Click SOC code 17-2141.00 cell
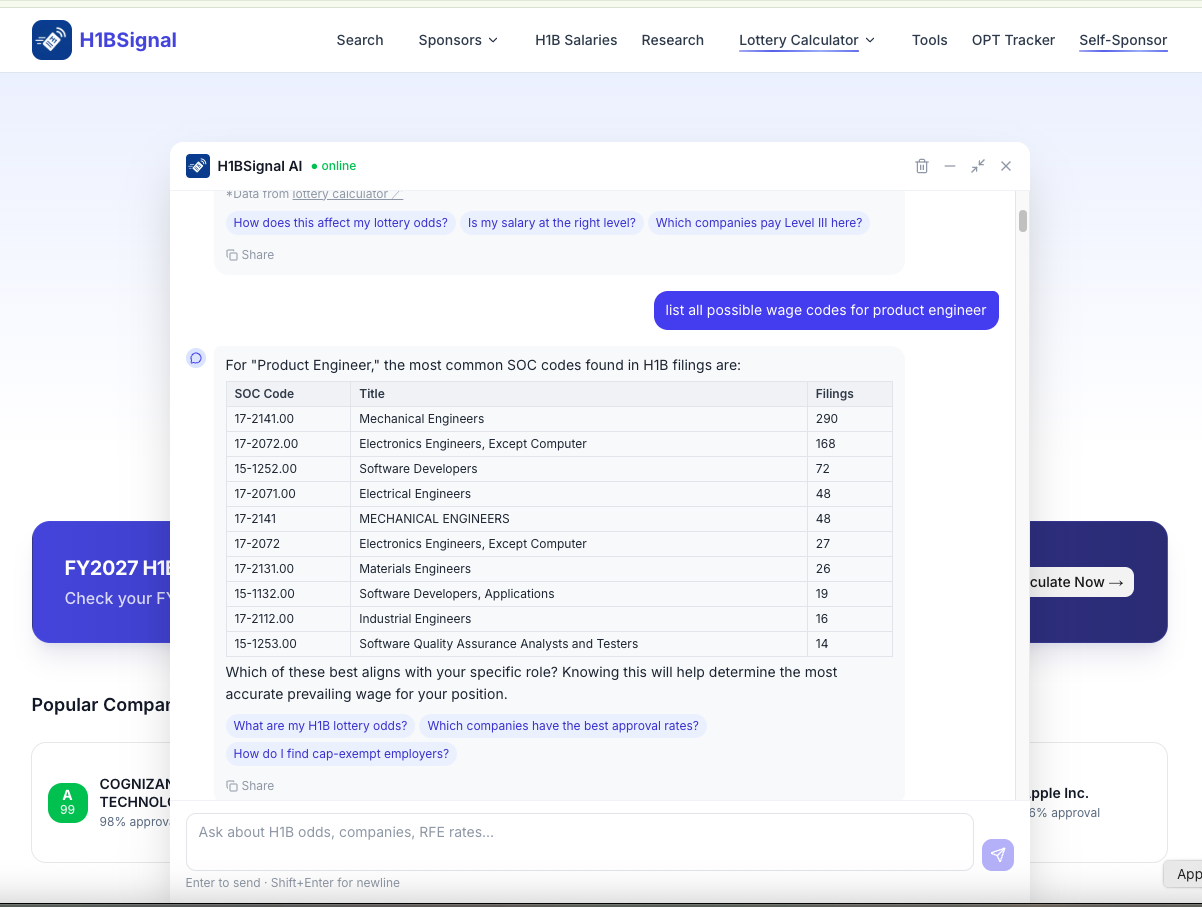The image size is (1202, 907). click(289, 419)
